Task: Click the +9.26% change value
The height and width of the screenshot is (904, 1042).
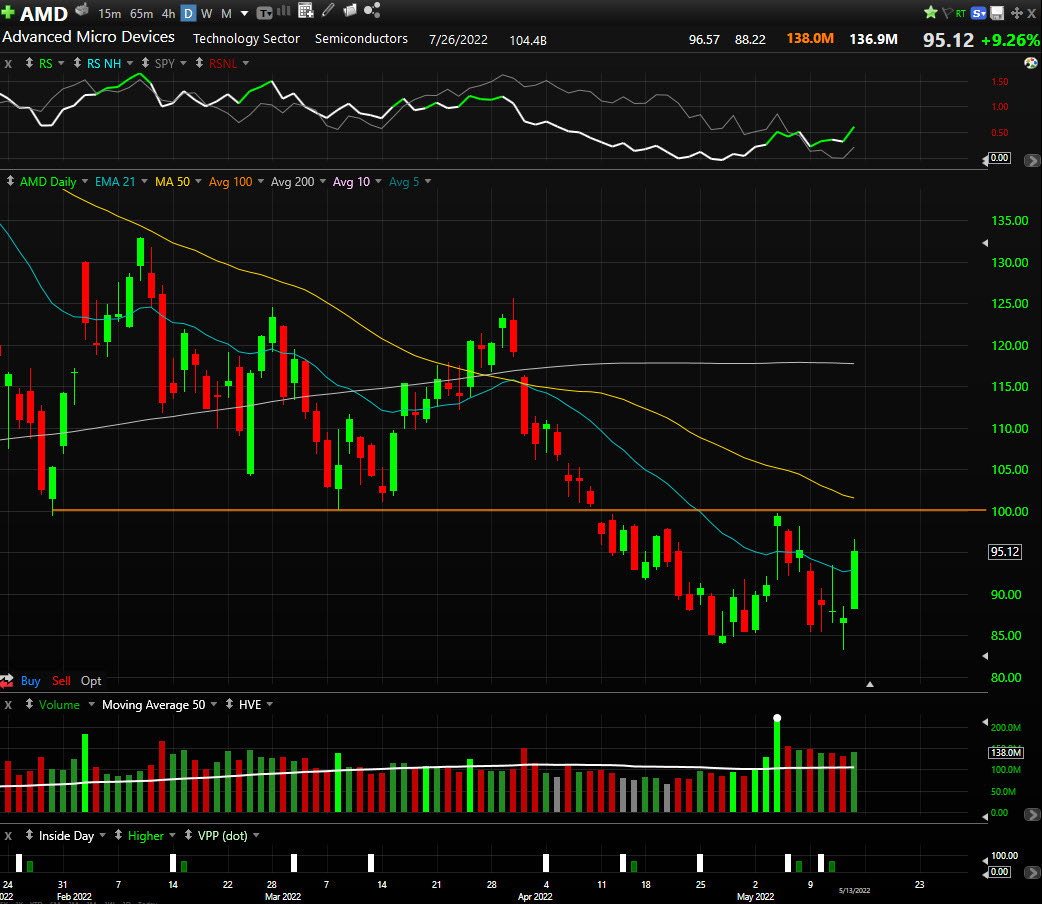Action: tap(1010, 40)
